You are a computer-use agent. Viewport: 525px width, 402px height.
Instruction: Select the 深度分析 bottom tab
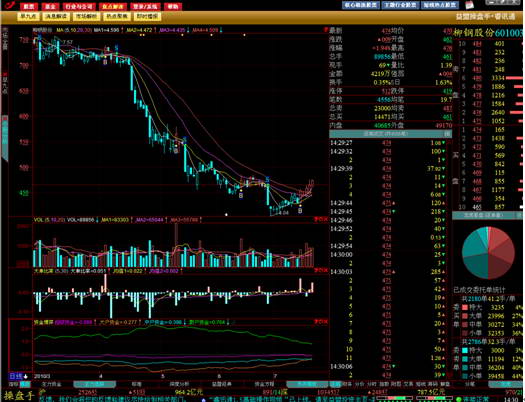[x=179, y=384]
